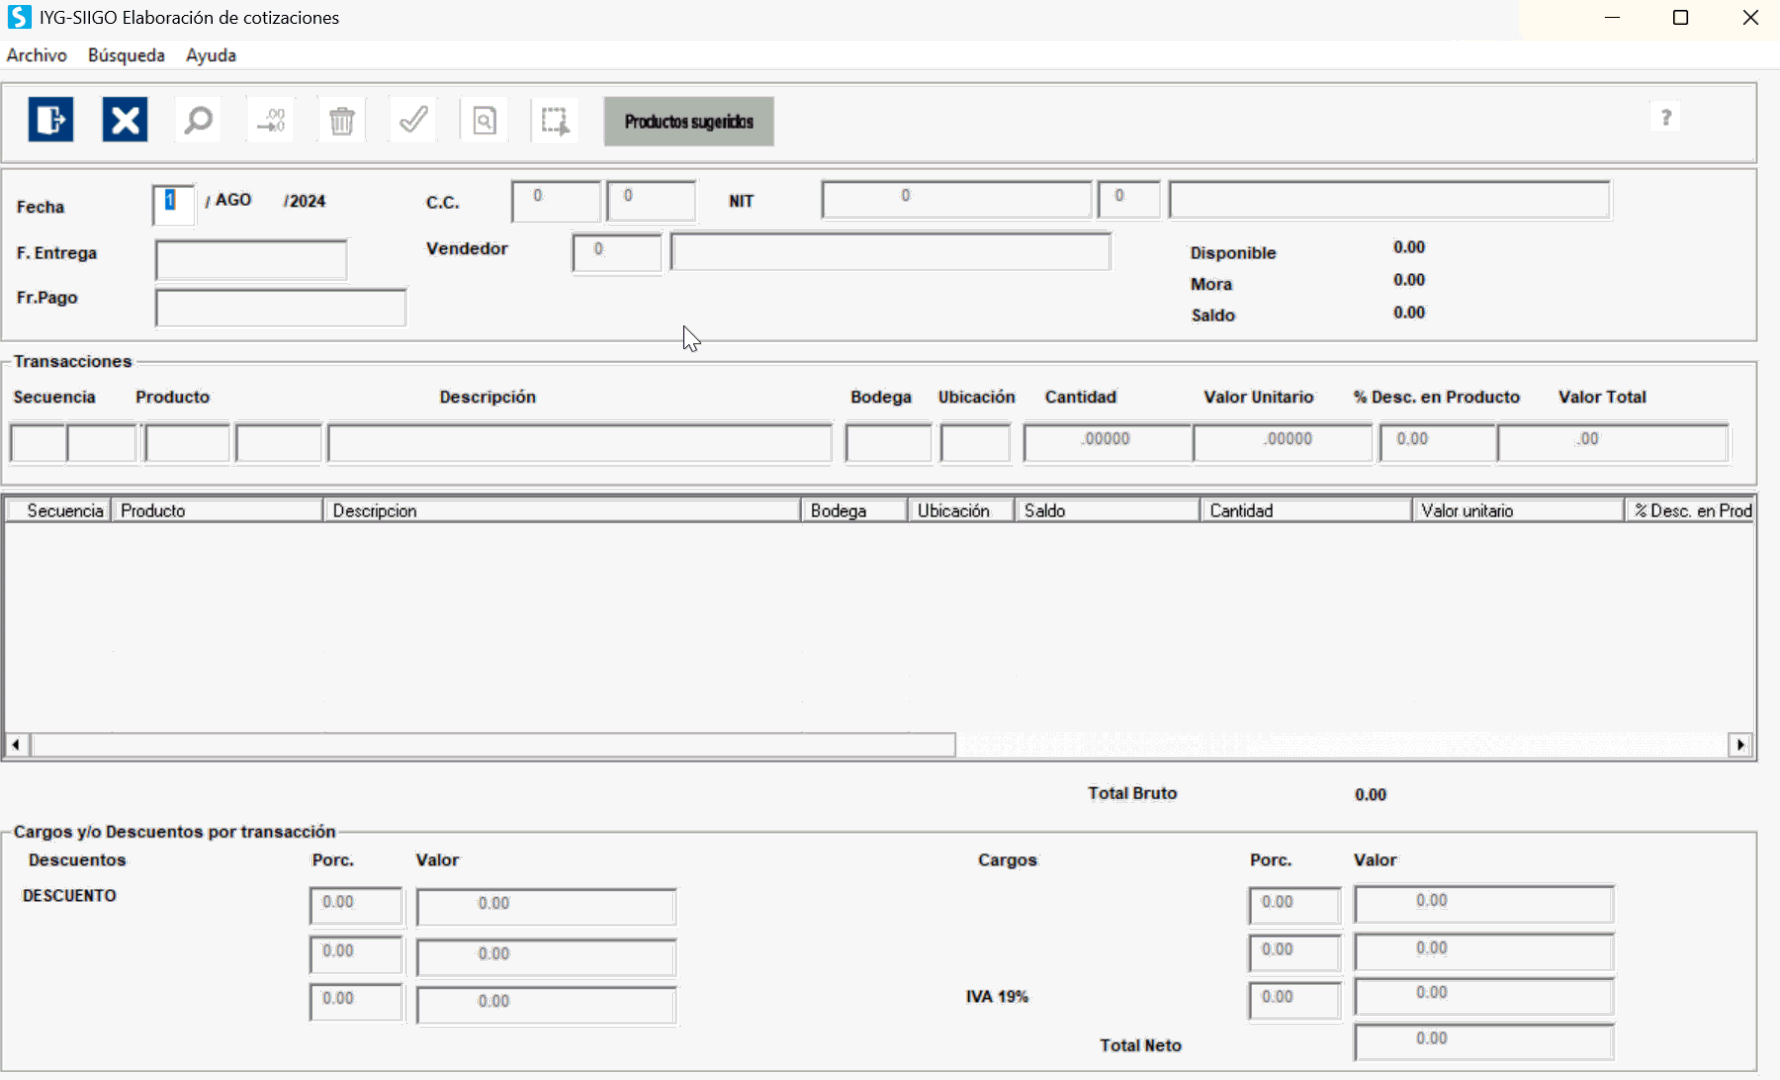
Task: Click the DESCUENTO row Porc. field
Action: tap(356, 906)
